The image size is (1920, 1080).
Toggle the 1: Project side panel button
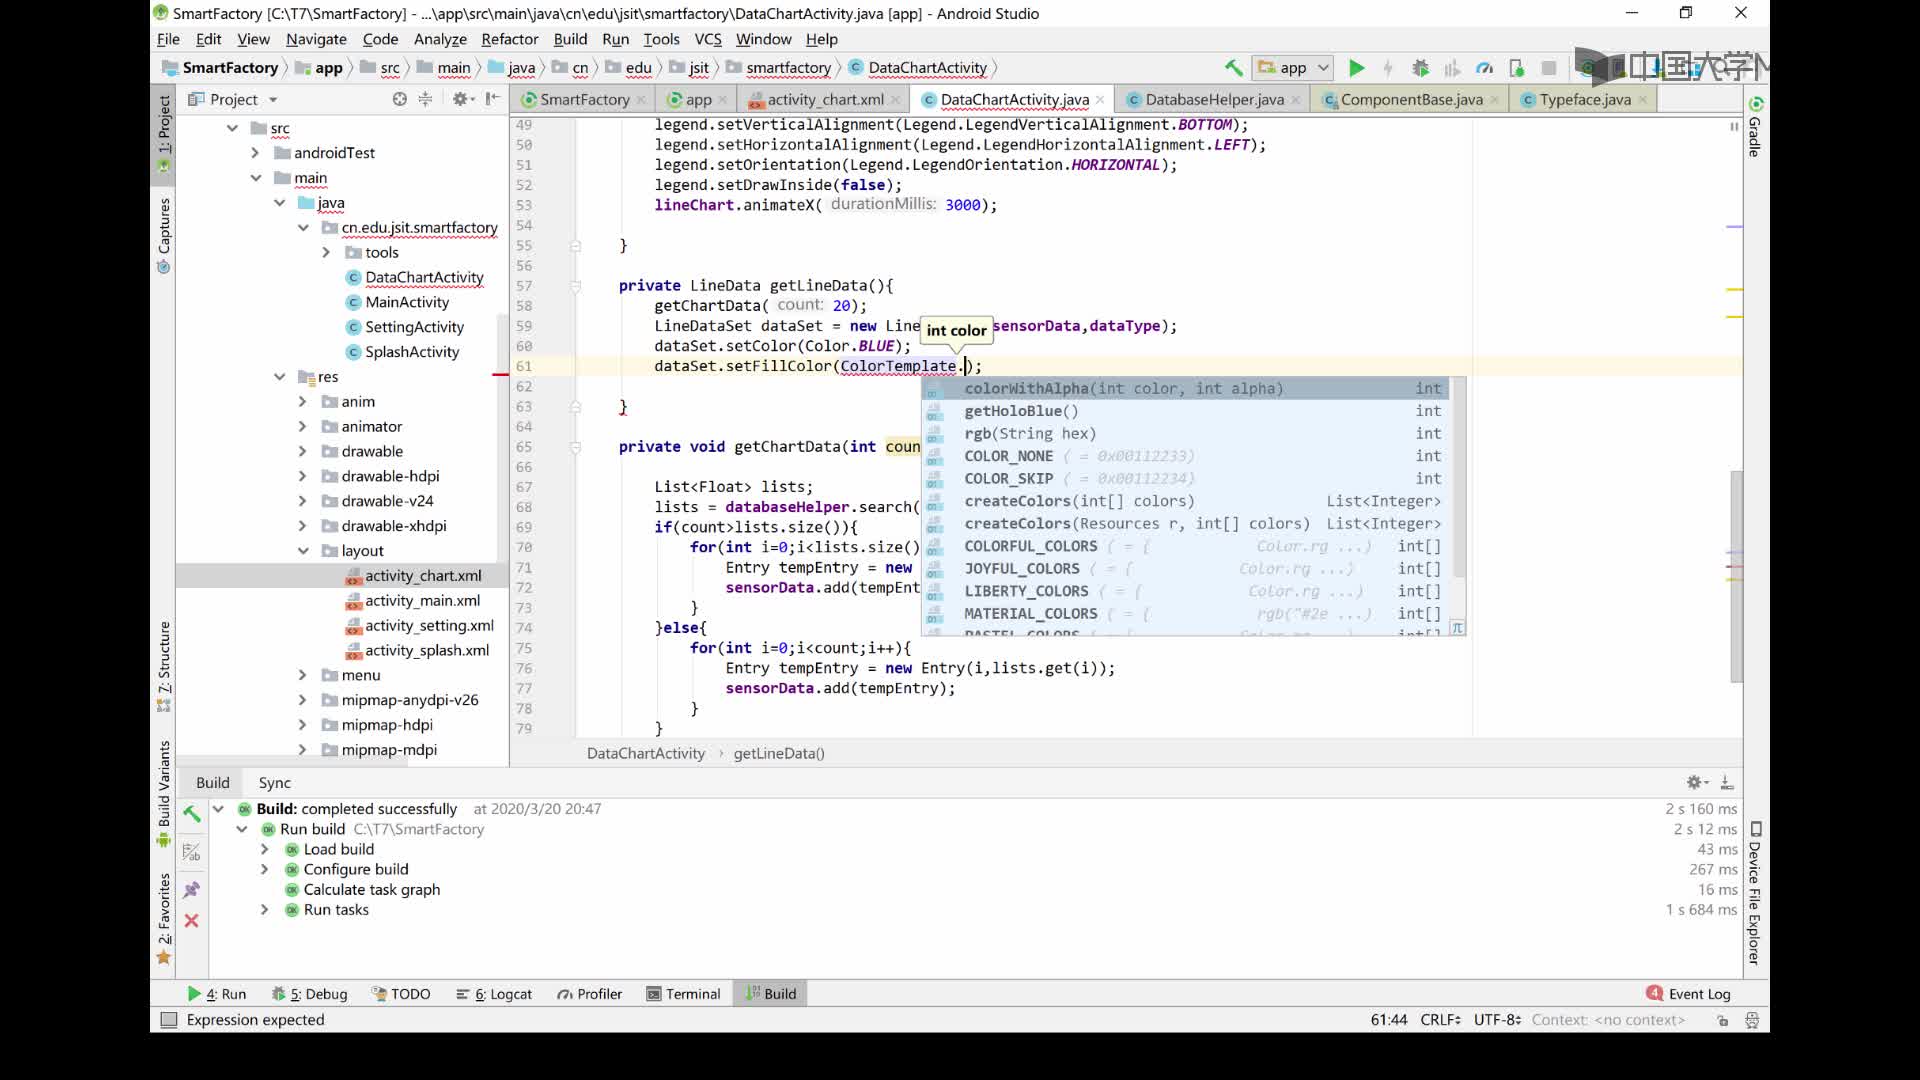(164, 133)
